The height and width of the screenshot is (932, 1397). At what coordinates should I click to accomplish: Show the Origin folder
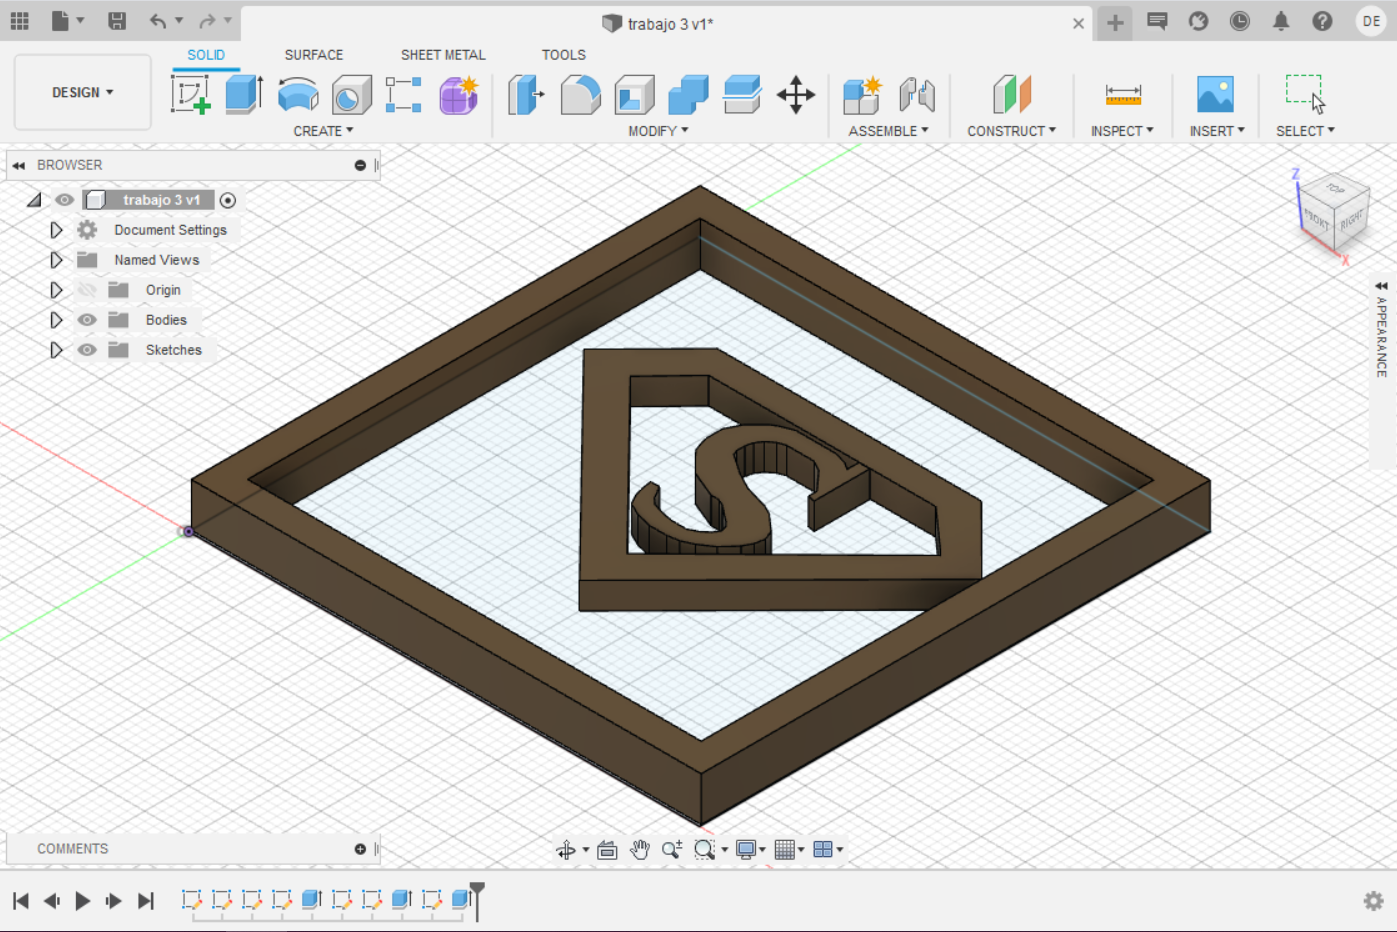point(87,290)
